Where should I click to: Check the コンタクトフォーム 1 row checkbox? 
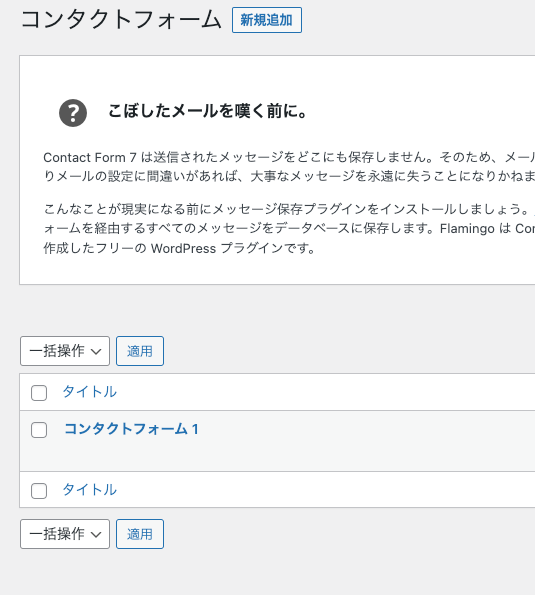pos(39,430)
